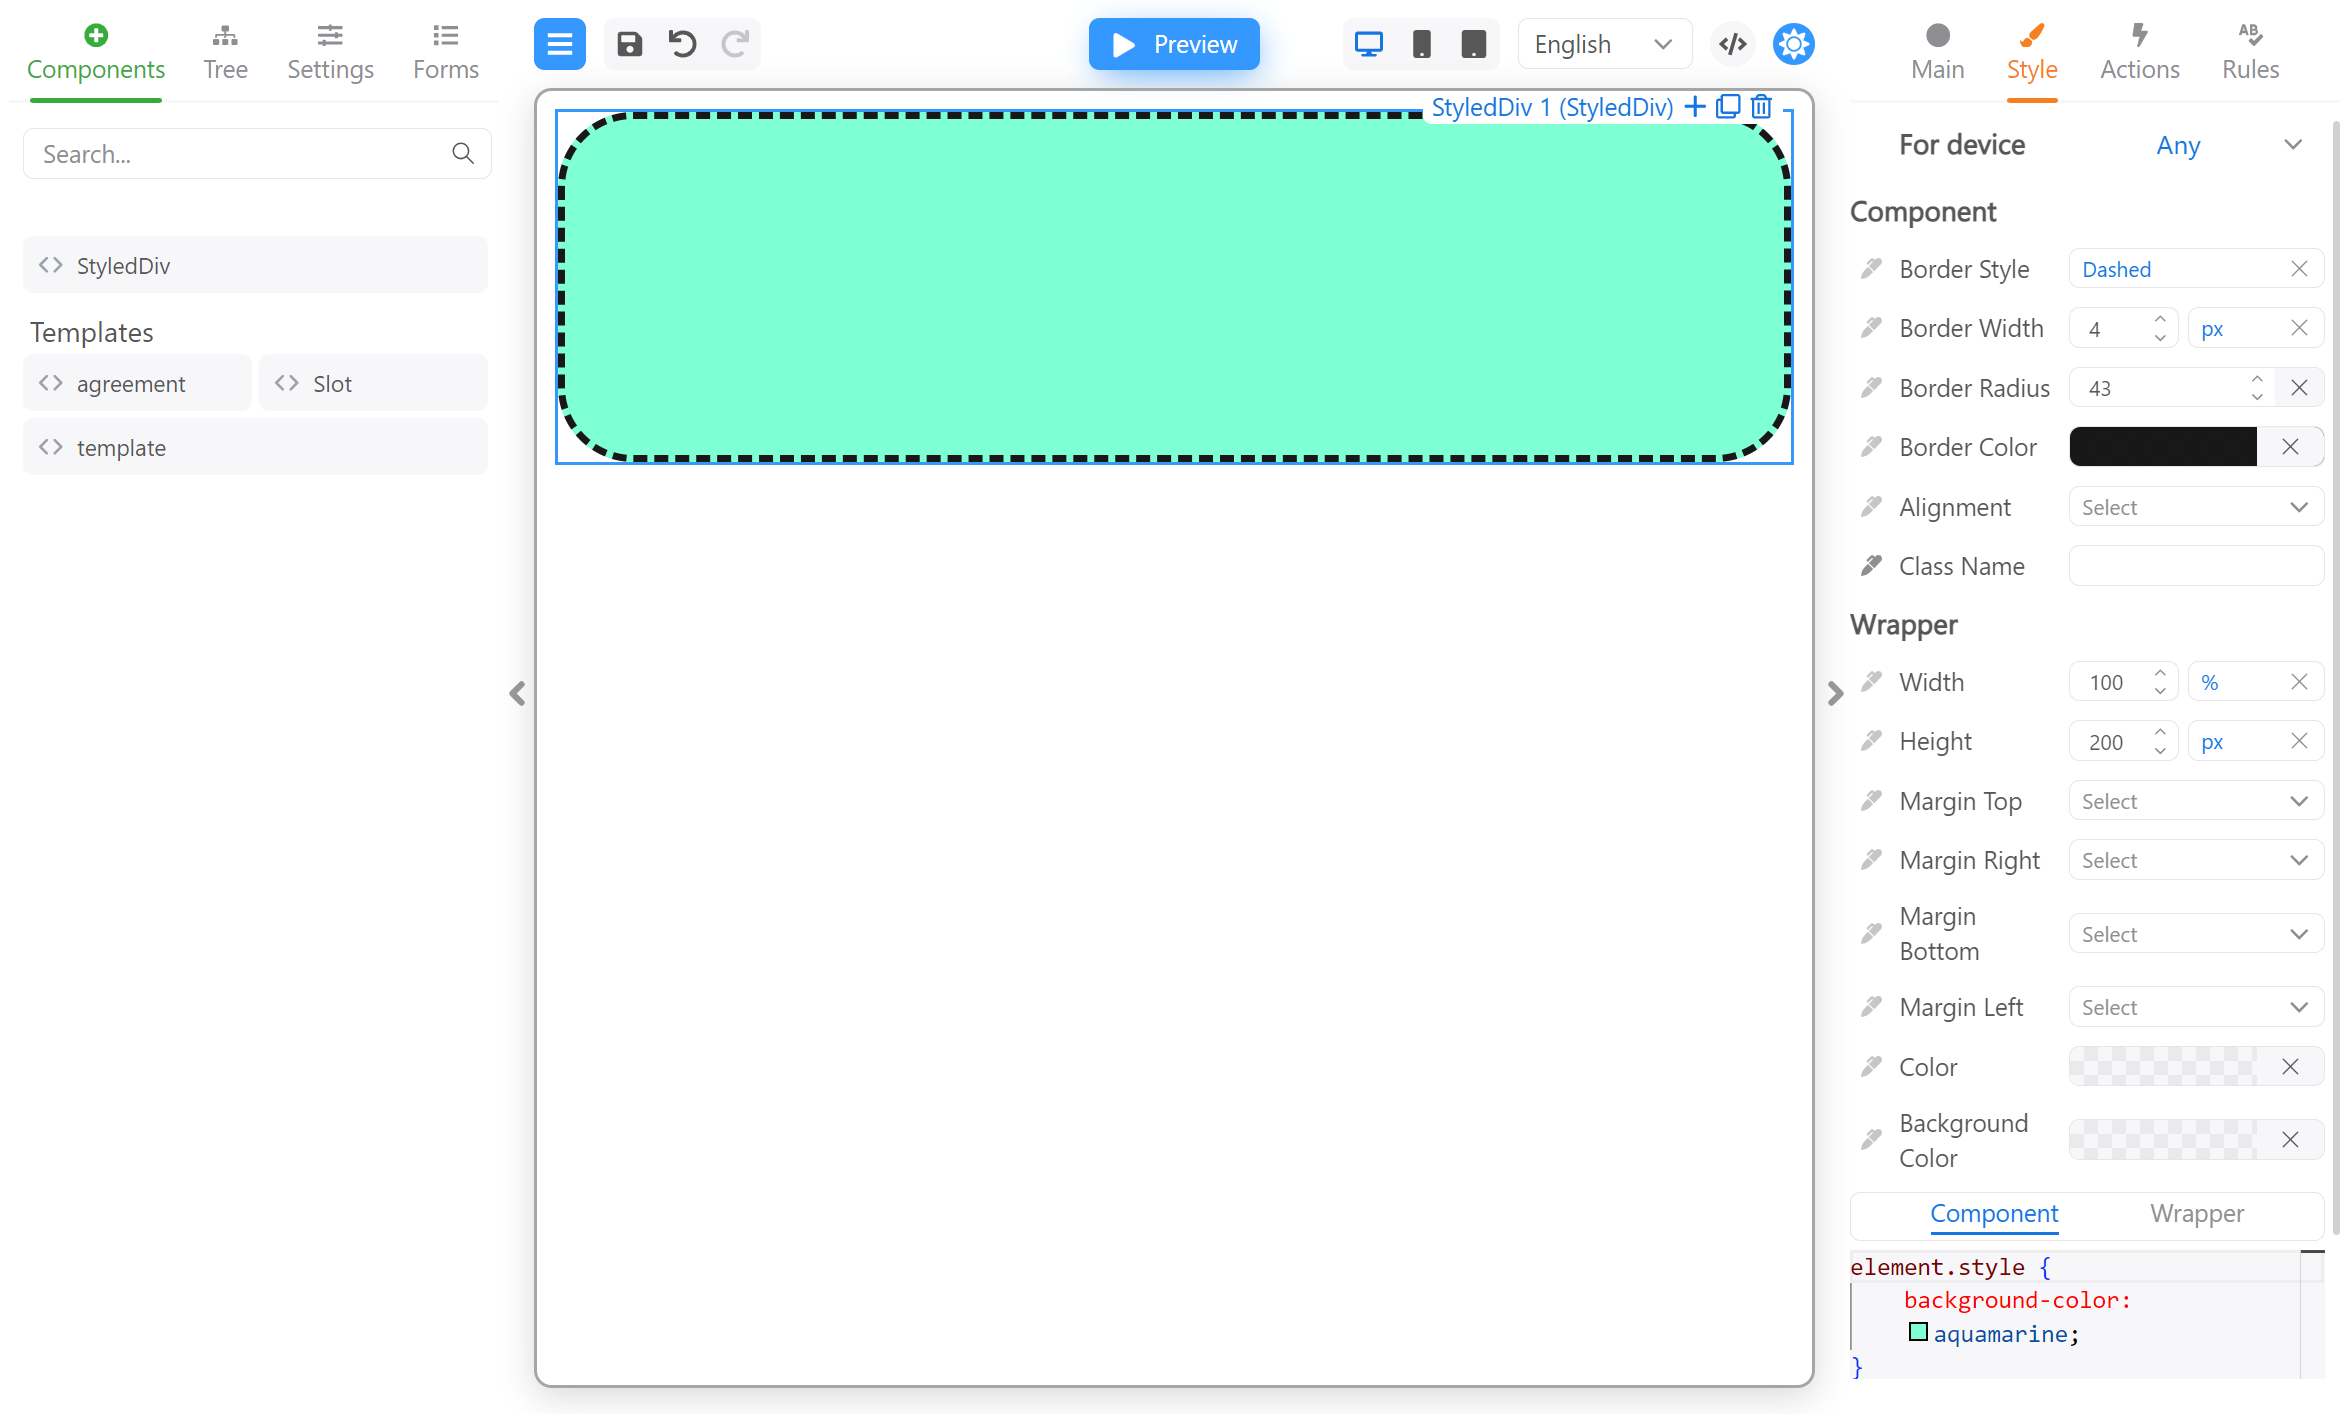Viewport: 2349px width, 1414px height.
Task: Switch to desktop device view
Action: coord(1368,44)
